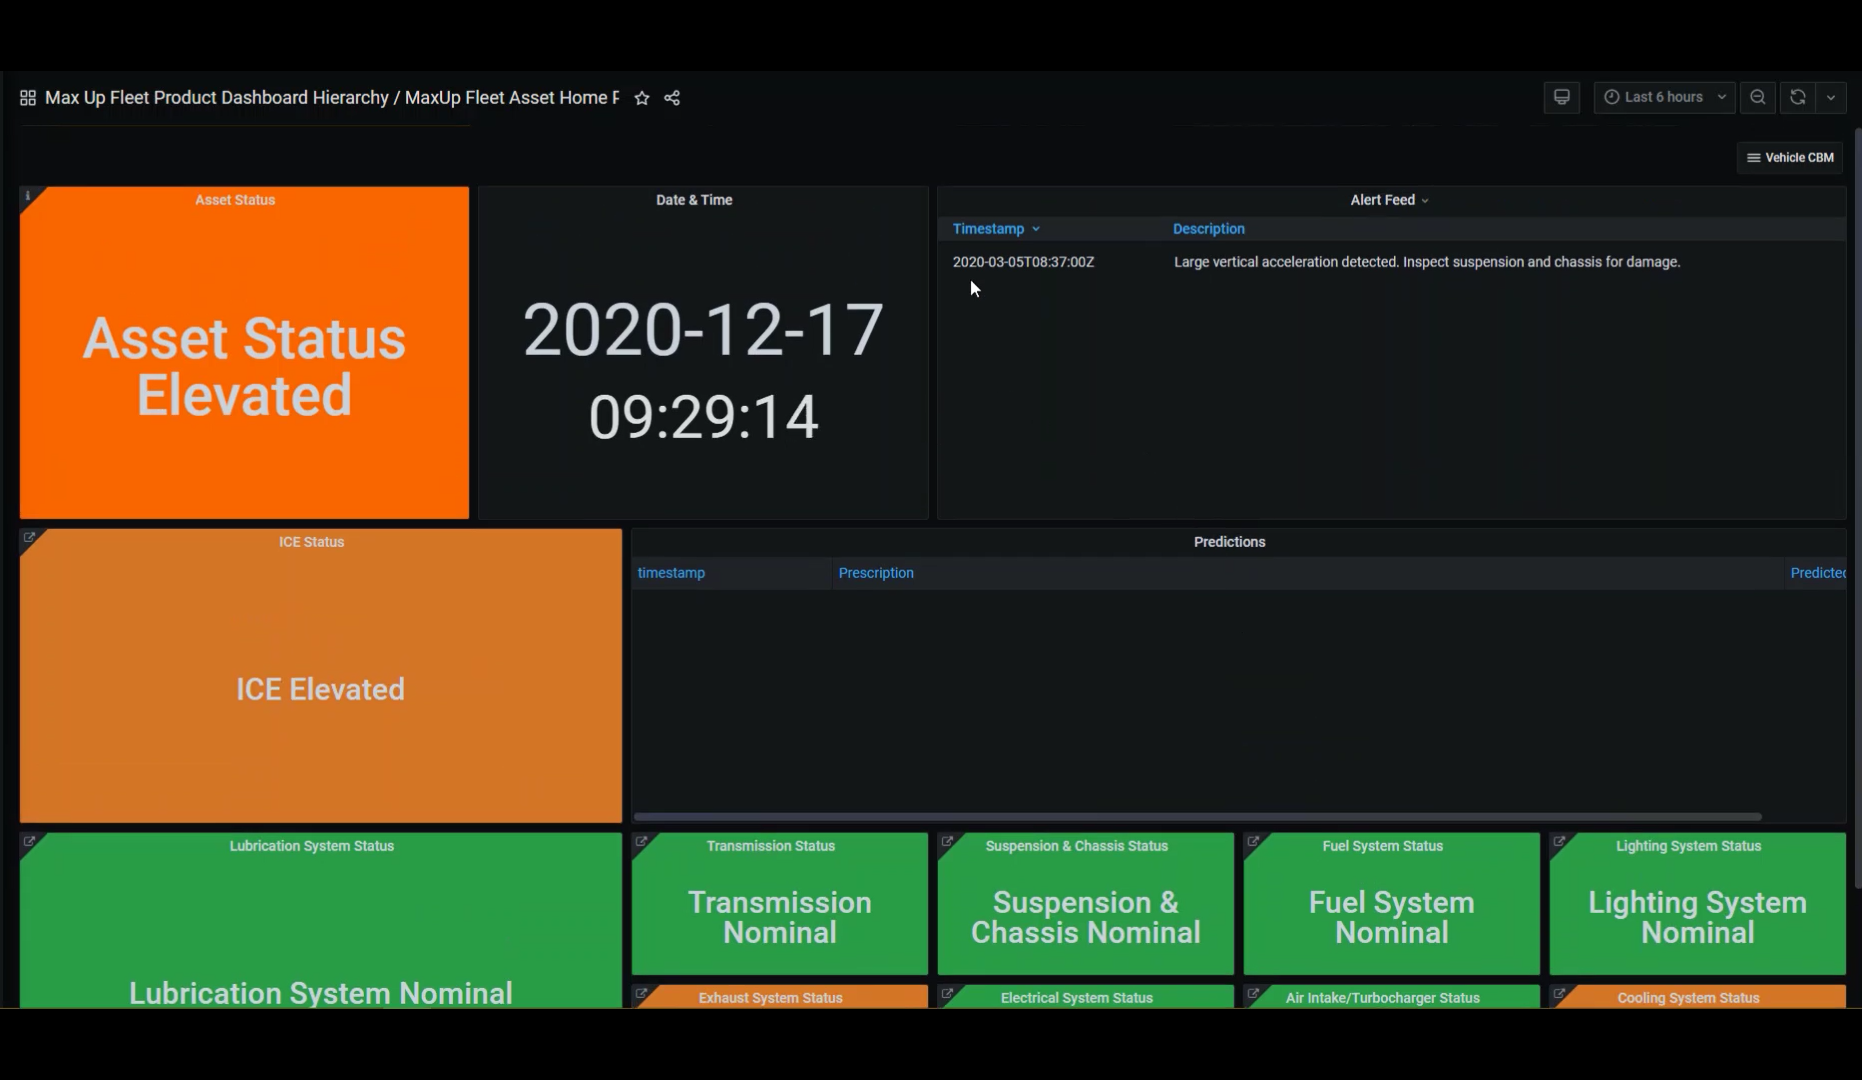
Task: Open ICE Status panel link icon
Action: pos(29,538)
